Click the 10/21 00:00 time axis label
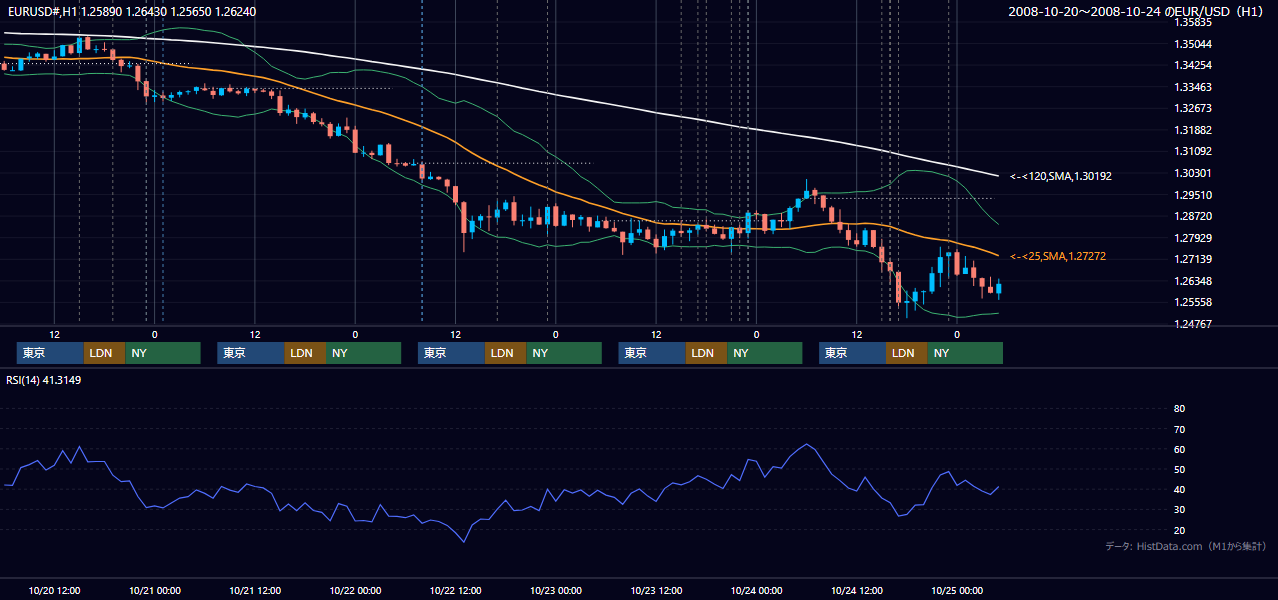This screenshot has width=1278, height=600. pos(154,590)
